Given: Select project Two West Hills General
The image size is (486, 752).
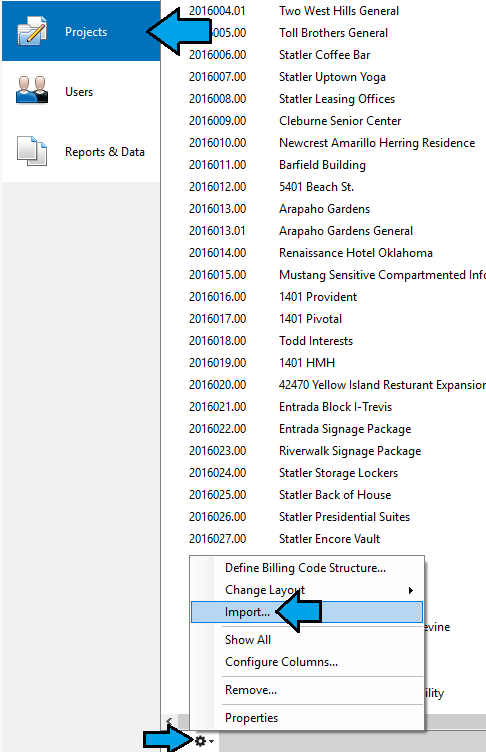Looking at the screenshot, I should (x=339, y=11).
